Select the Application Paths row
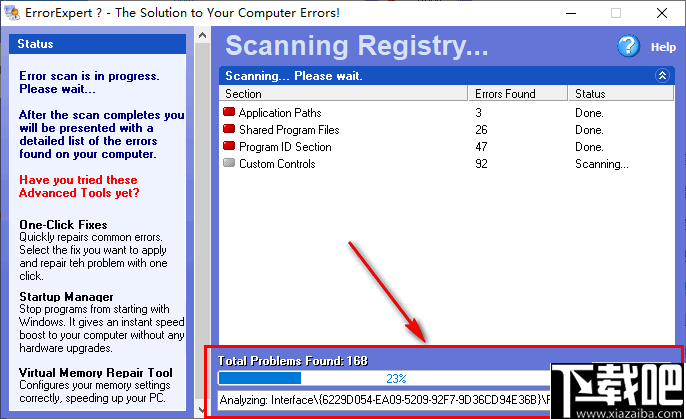 446,113
